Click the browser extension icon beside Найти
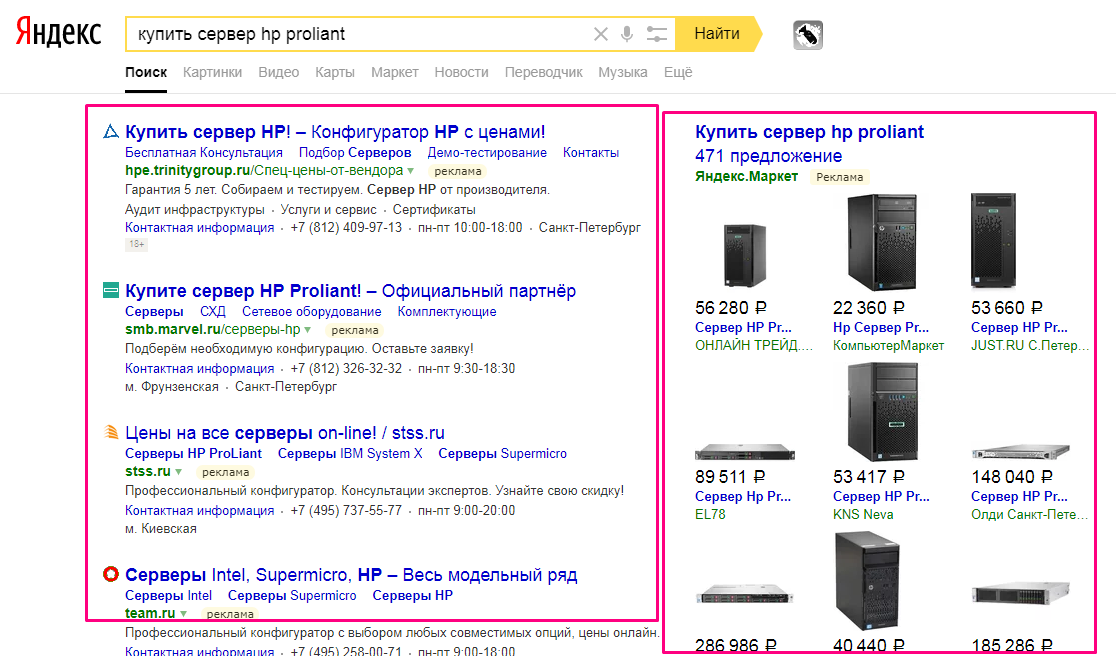The height and width of the screenshot is (656, 1116). pyautogui.click(x=807, y=35)
